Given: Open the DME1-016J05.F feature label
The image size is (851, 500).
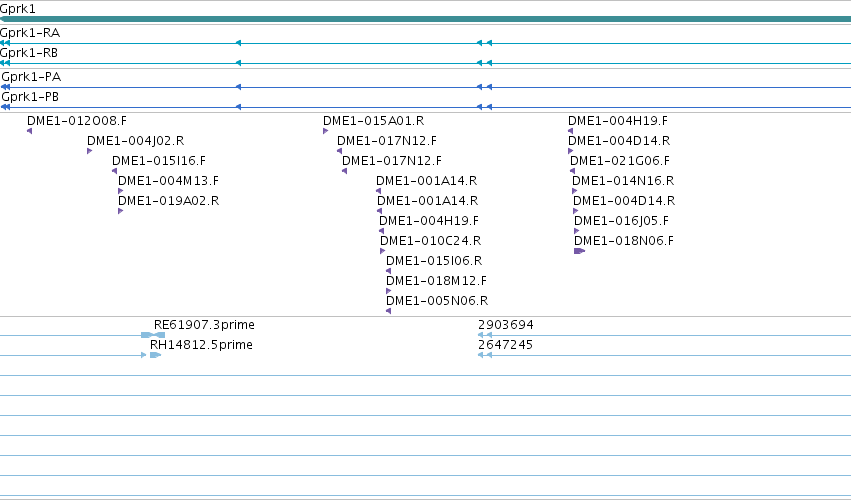Looking at the screenshot, I should point(621,221).
